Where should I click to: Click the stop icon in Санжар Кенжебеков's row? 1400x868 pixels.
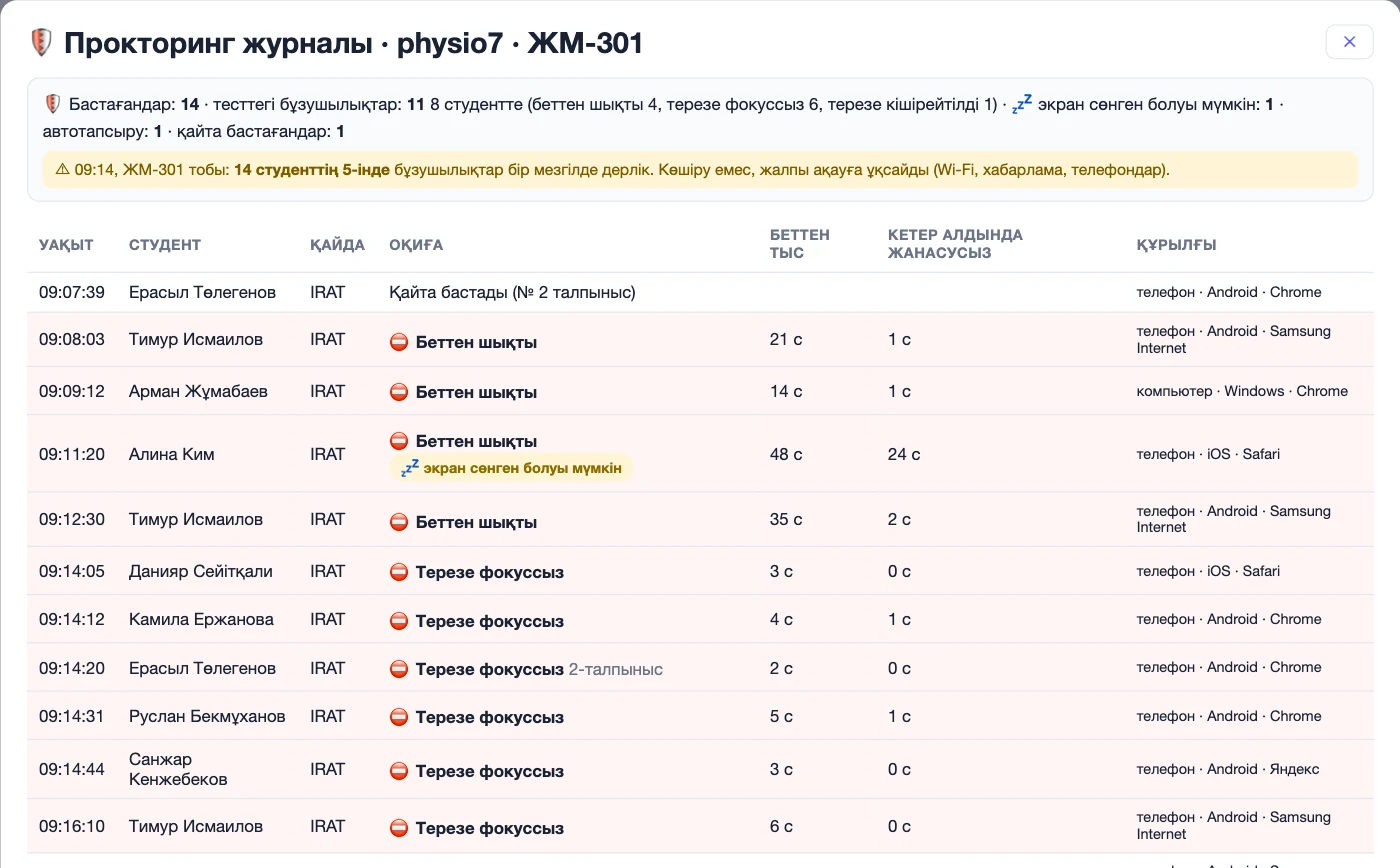pyautogui.click(x=399, y=771)
